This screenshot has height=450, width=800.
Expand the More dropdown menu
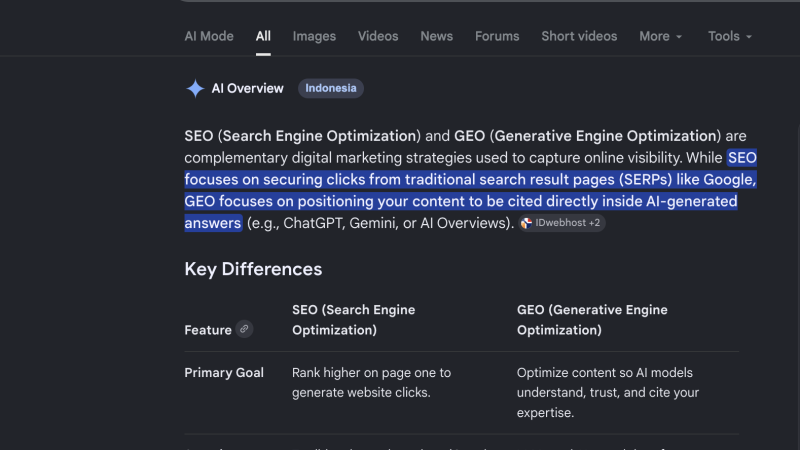[661, 36]
